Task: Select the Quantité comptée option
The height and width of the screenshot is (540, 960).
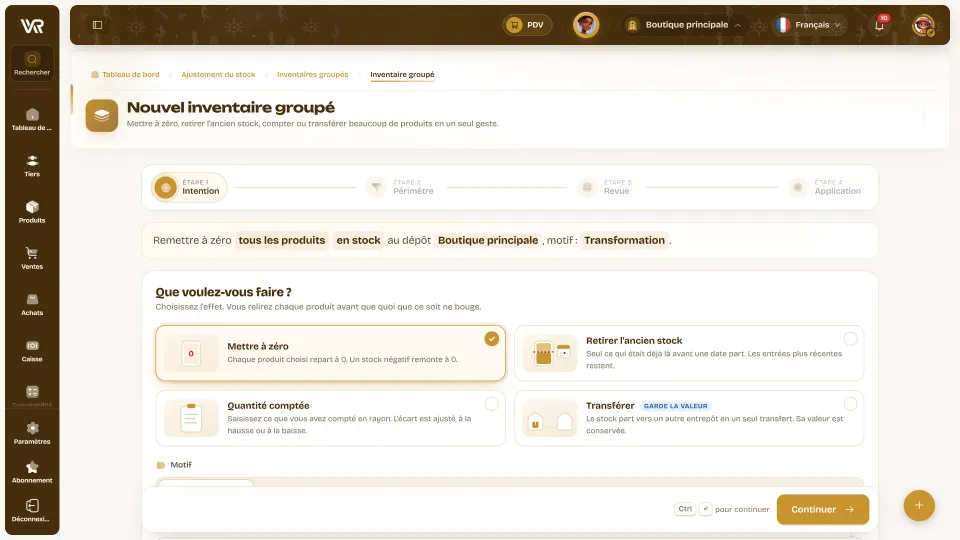Action: [331, 418]
